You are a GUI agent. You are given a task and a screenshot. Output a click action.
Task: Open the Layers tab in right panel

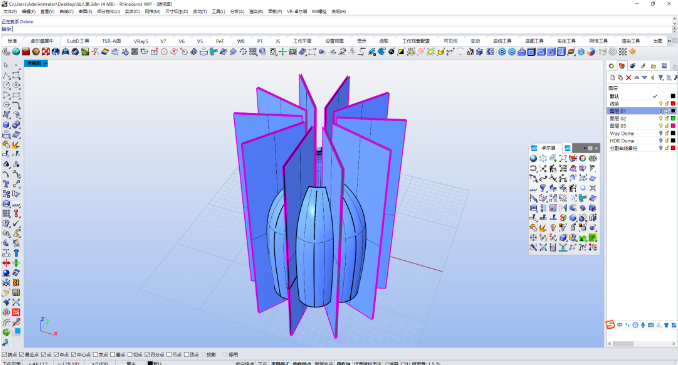coord(622,66)
